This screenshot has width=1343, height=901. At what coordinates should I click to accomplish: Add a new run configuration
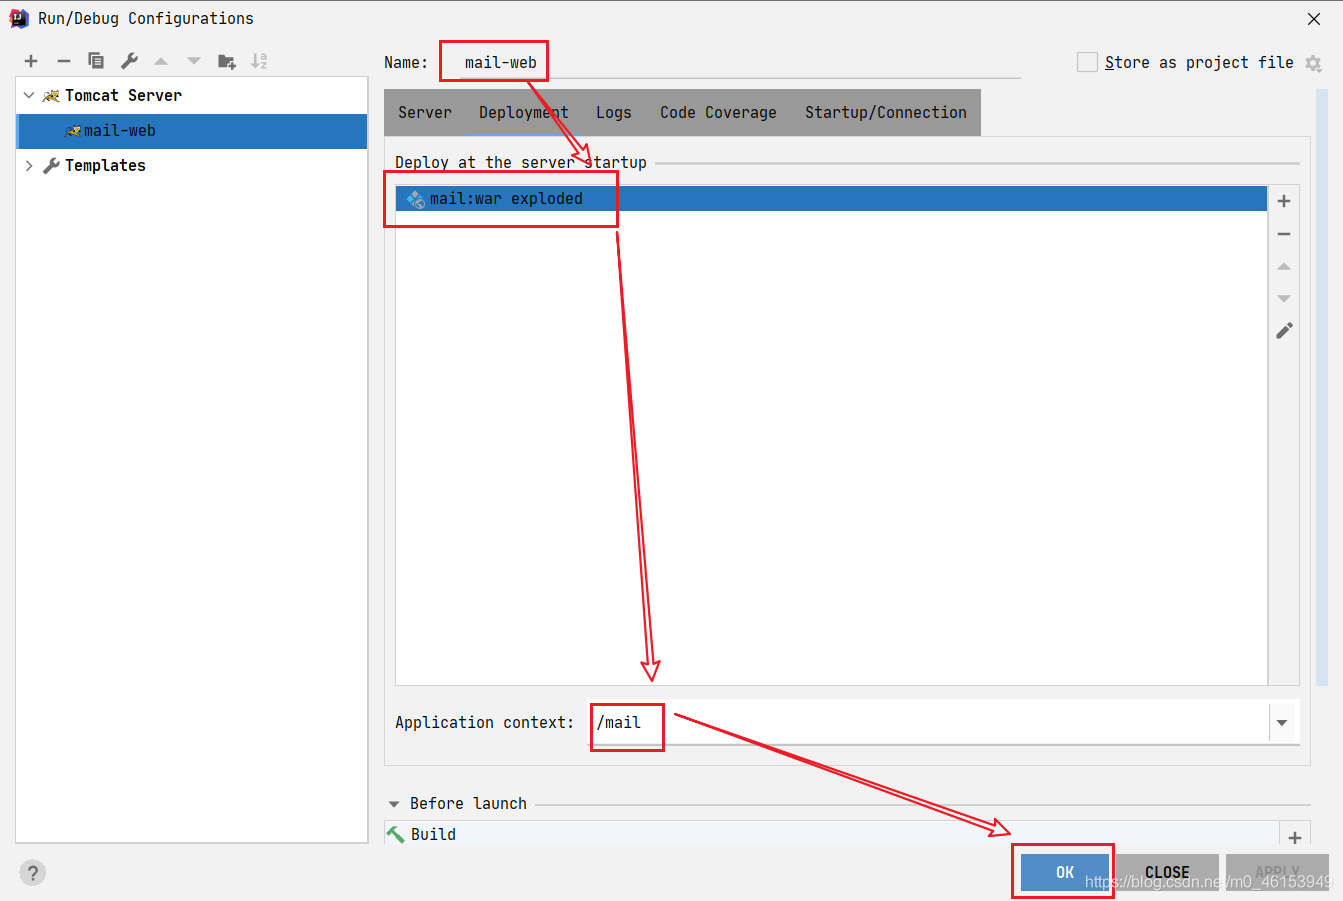coord(31,61)
